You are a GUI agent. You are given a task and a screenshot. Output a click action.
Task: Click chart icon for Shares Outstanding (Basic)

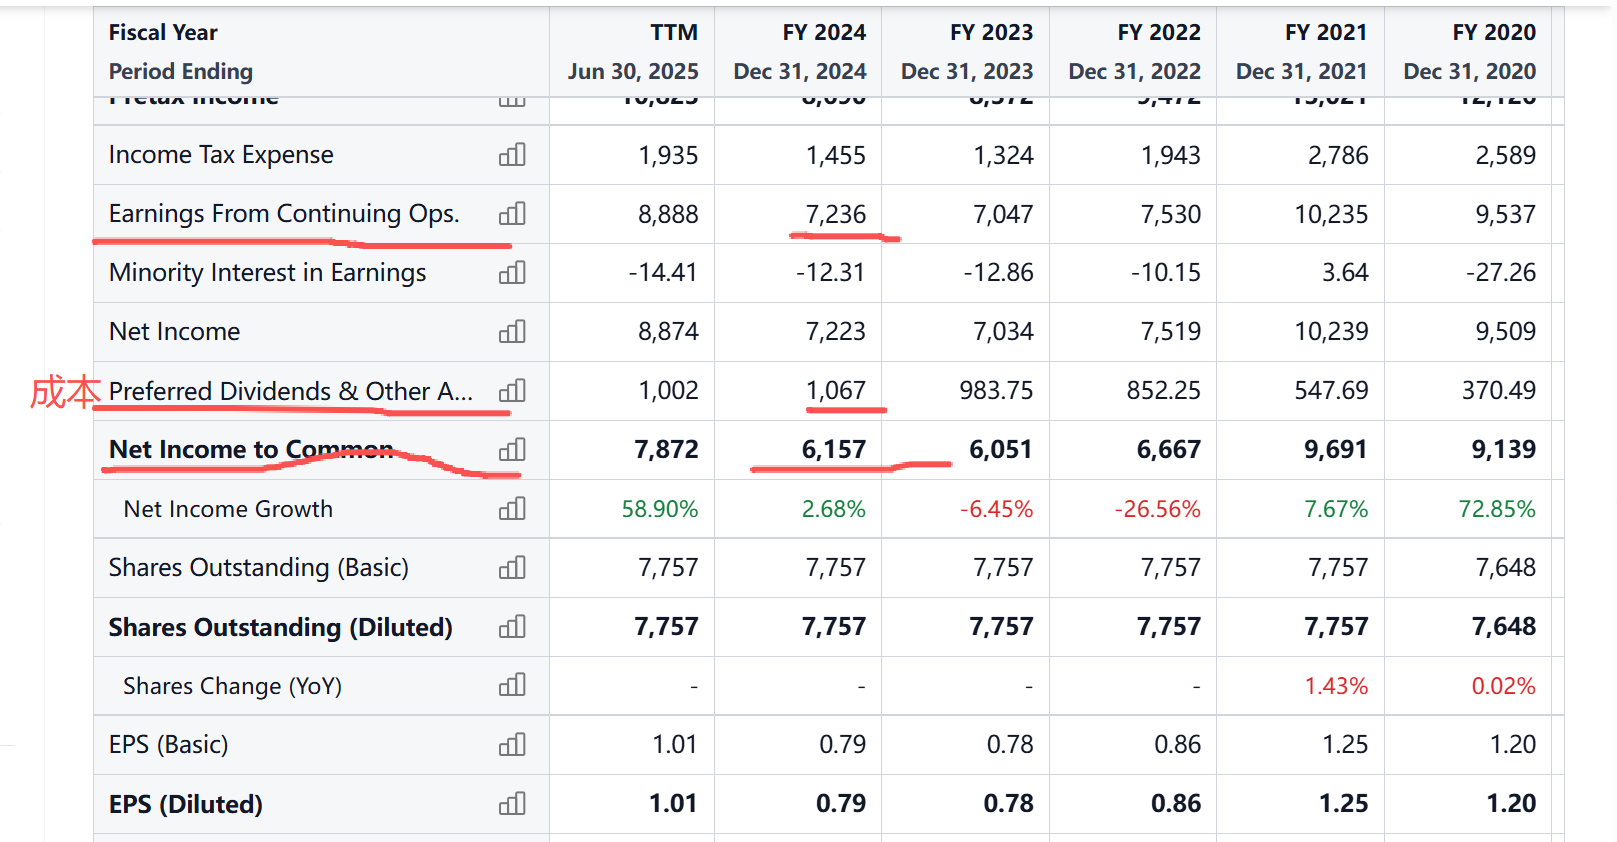[x=512, y=568]
